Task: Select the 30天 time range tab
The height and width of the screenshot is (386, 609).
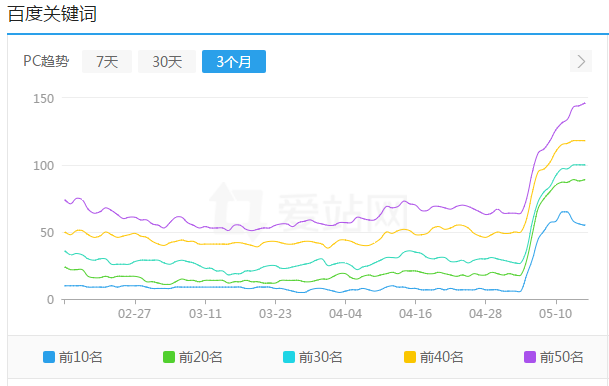Action: pos(167,61)
